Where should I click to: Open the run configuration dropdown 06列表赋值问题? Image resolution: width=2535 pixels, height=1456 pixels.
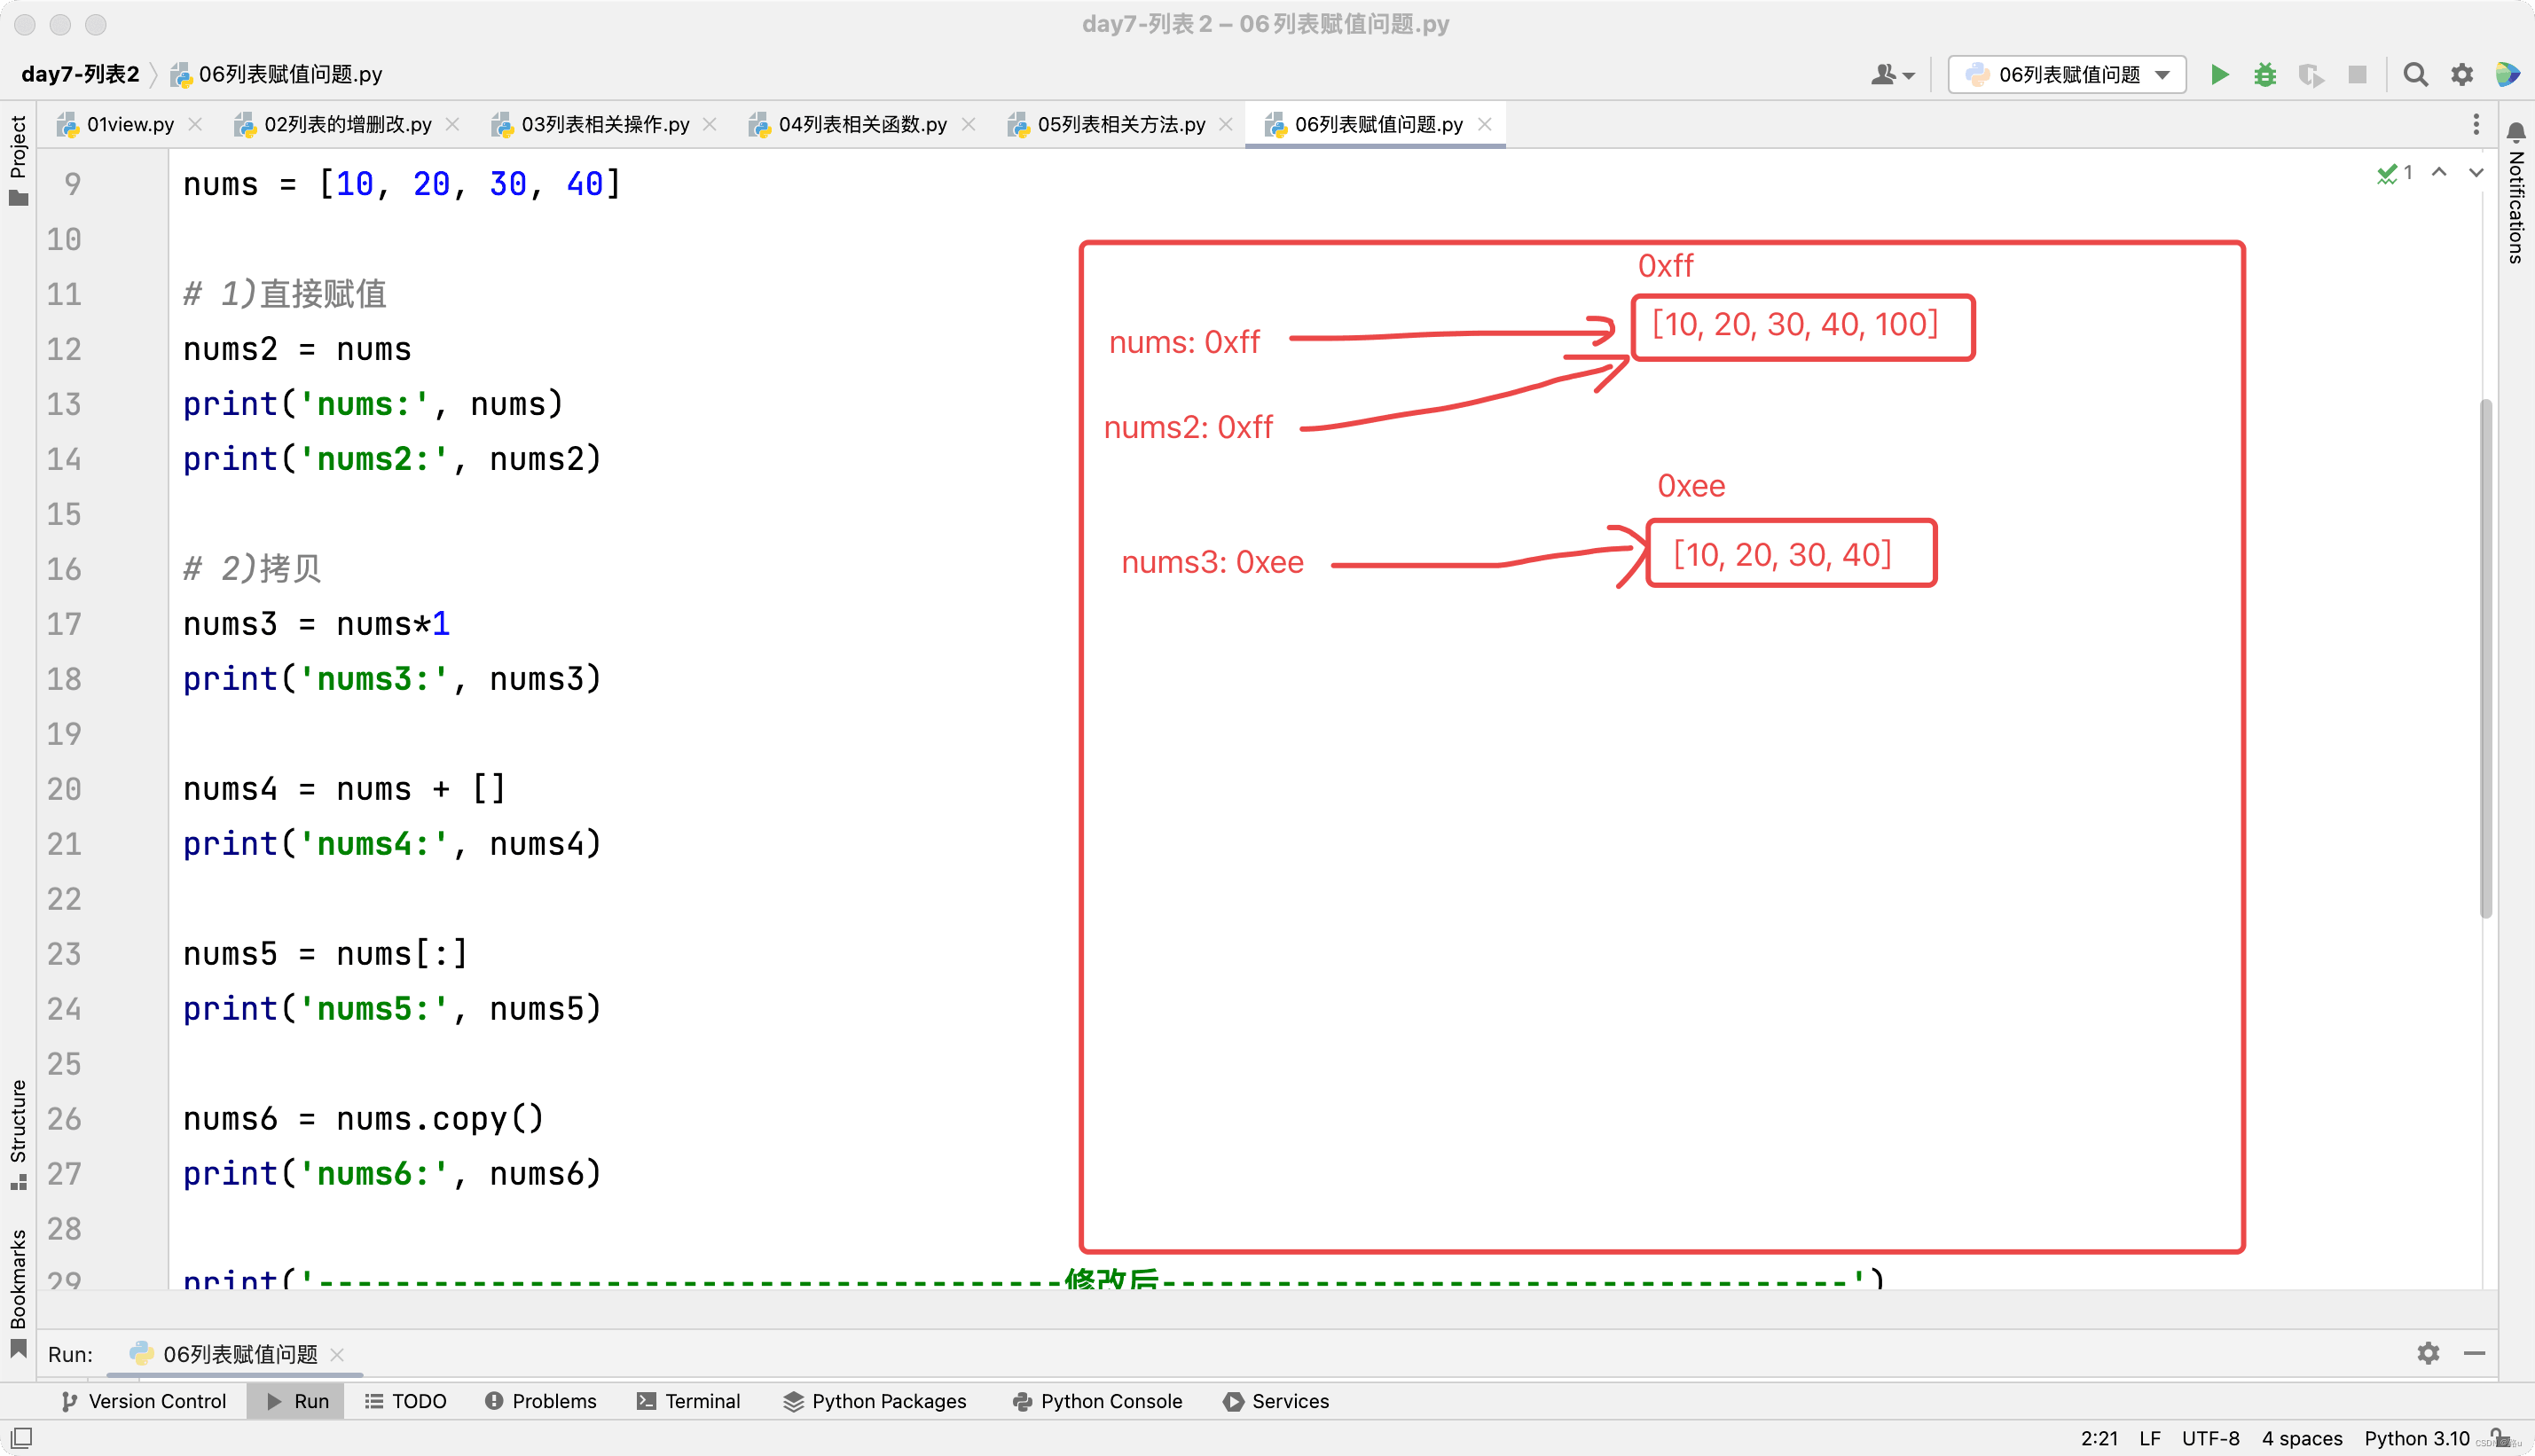pos(2066,75)
